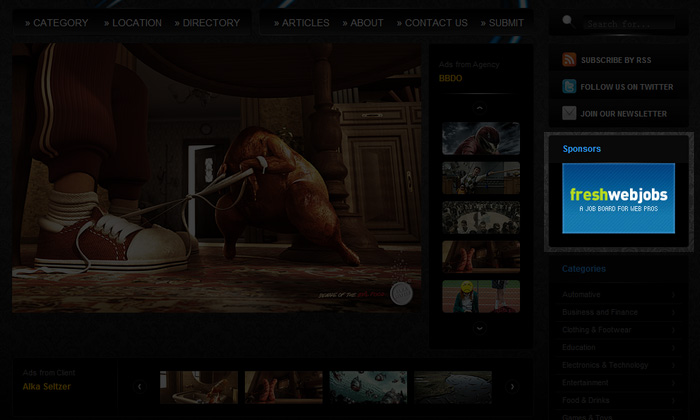Open the yellow smiley ad thumbnail

[481, 296]
